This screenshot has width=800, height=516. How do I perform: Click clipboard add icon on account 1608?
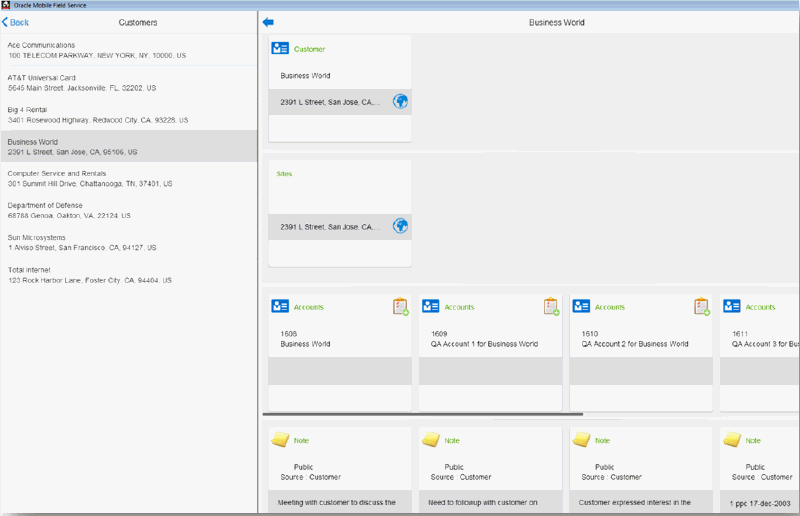401,306
